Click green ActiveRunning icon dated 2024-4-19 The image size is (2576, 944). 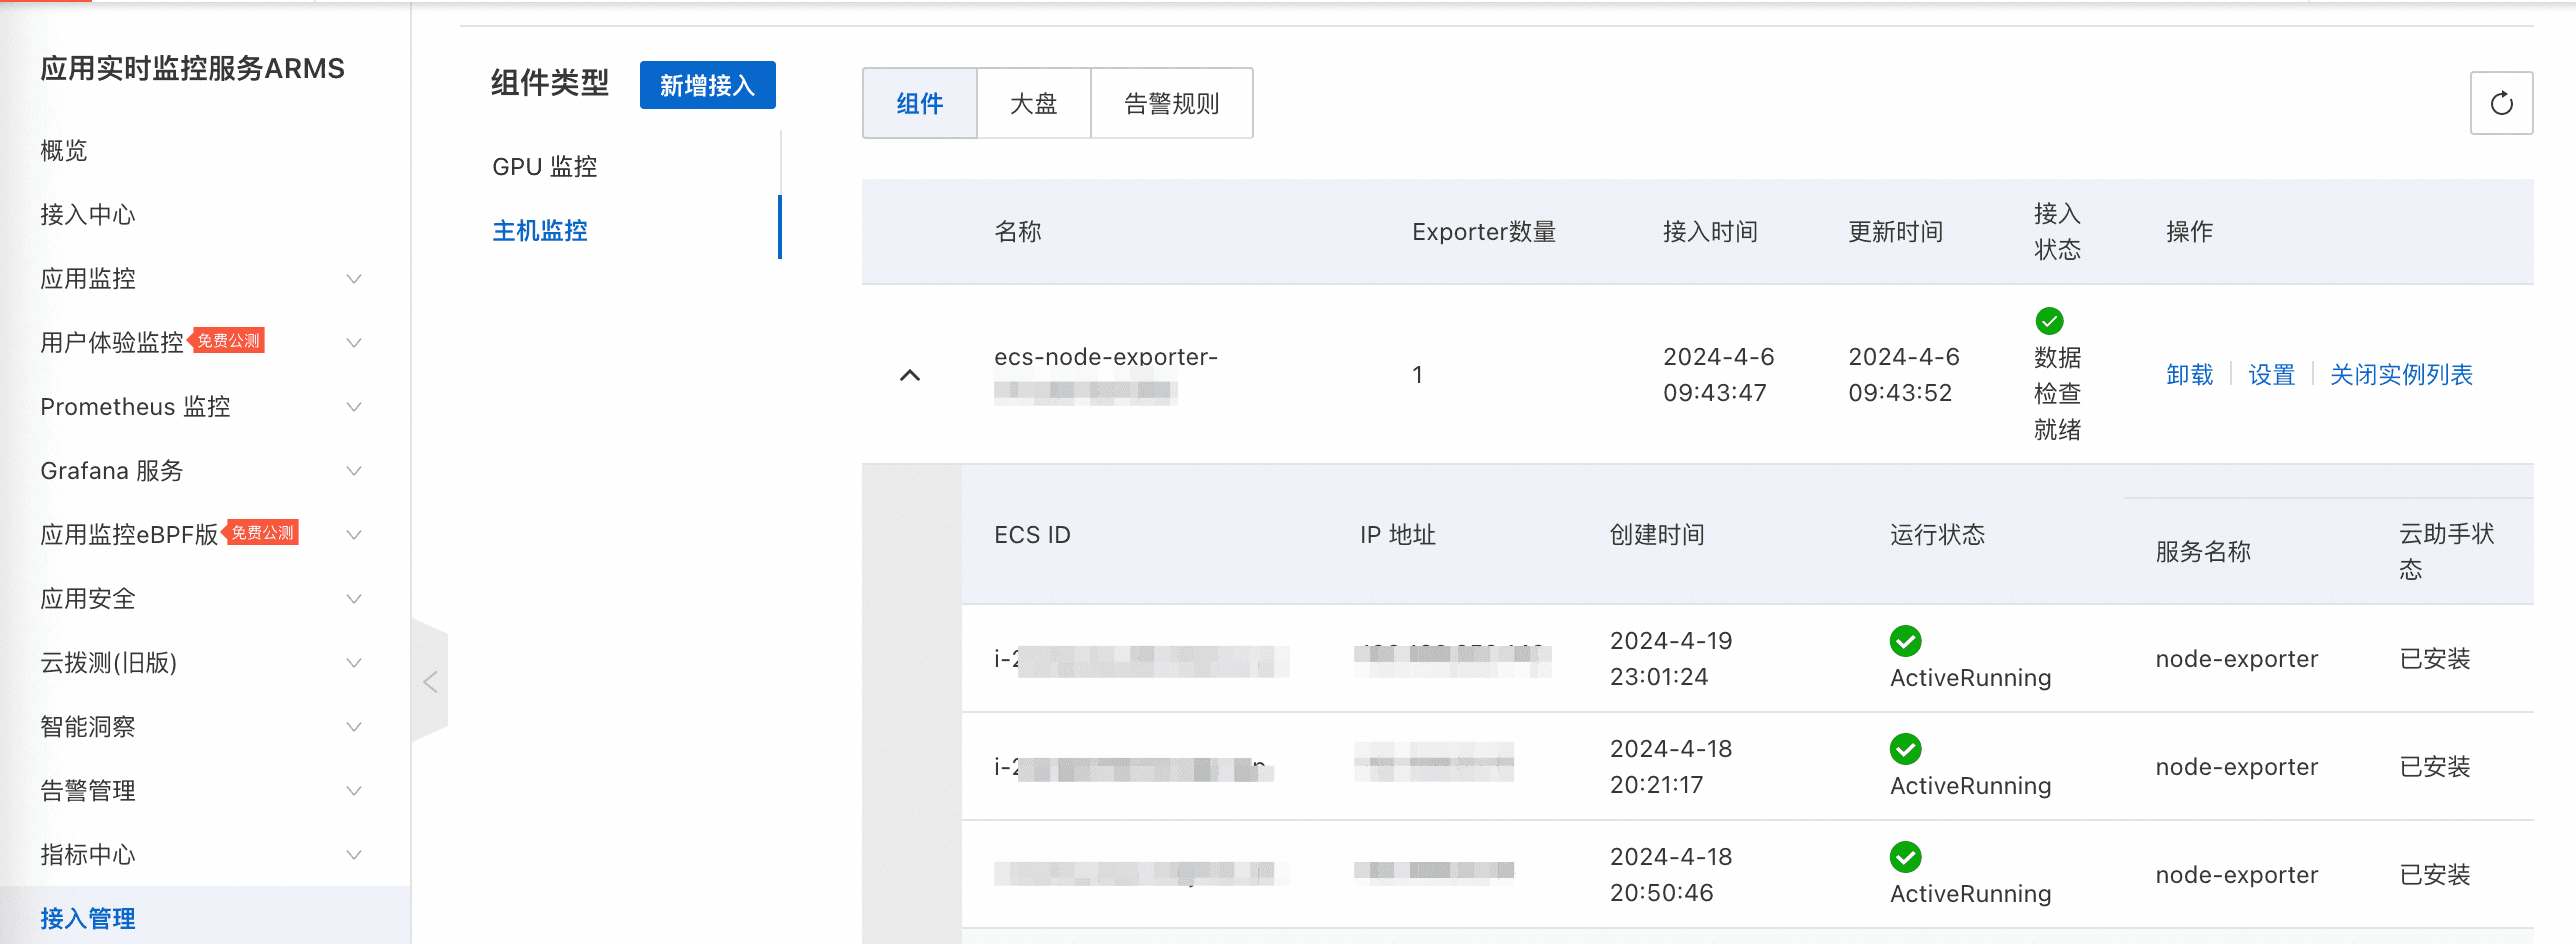(x=1905, y=641)
